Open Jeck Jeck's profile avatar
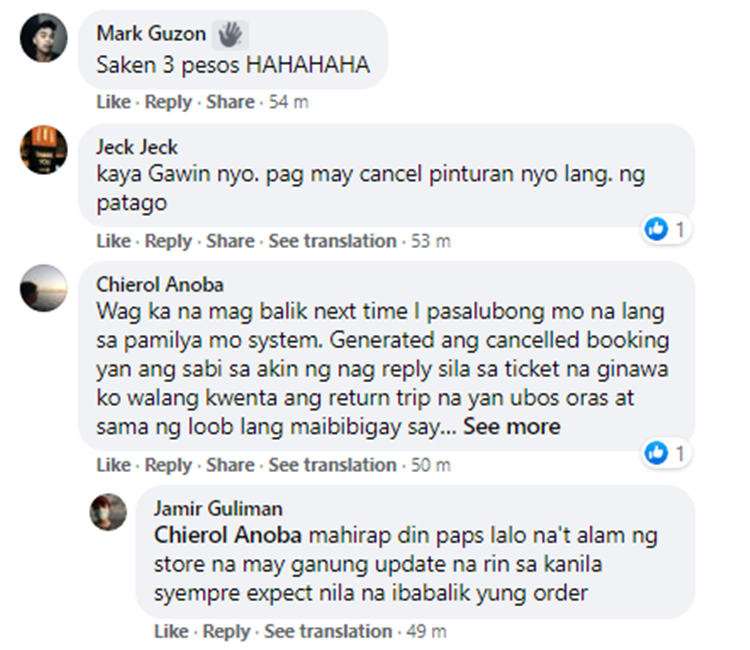 coord(44,150)
